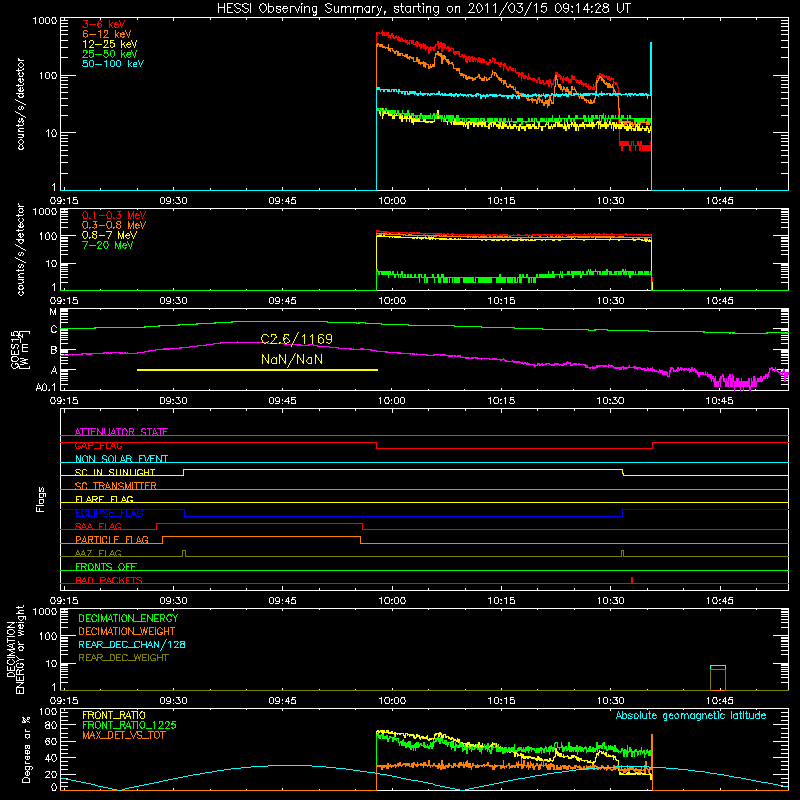
Task: Click the 25-50 keV legend label
Action: point(110,54)
